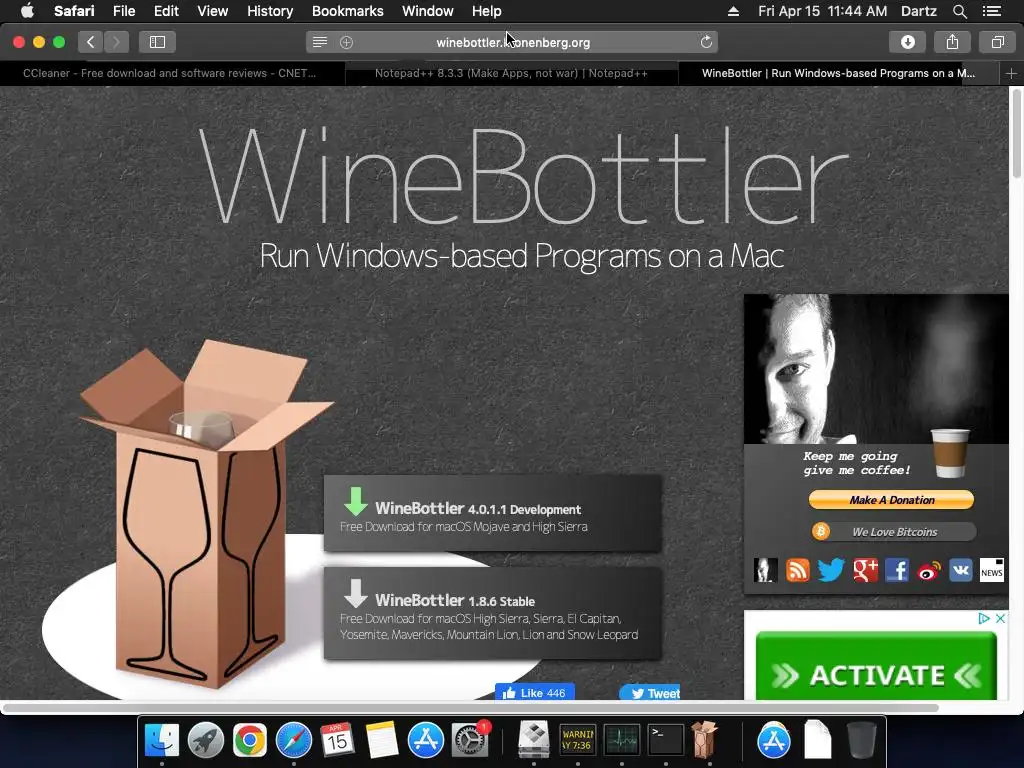Image resolution: width=1024 pixels, height=768 pixels.
Task: Open Notes from the Dock
Action: click(x=381, y=740)
